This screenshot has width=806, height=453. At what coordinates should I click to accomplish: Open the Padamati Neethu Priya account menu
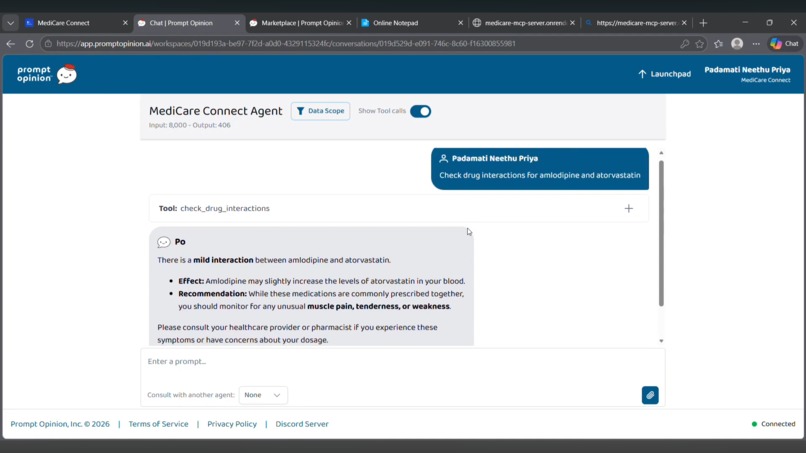(747, 74)
